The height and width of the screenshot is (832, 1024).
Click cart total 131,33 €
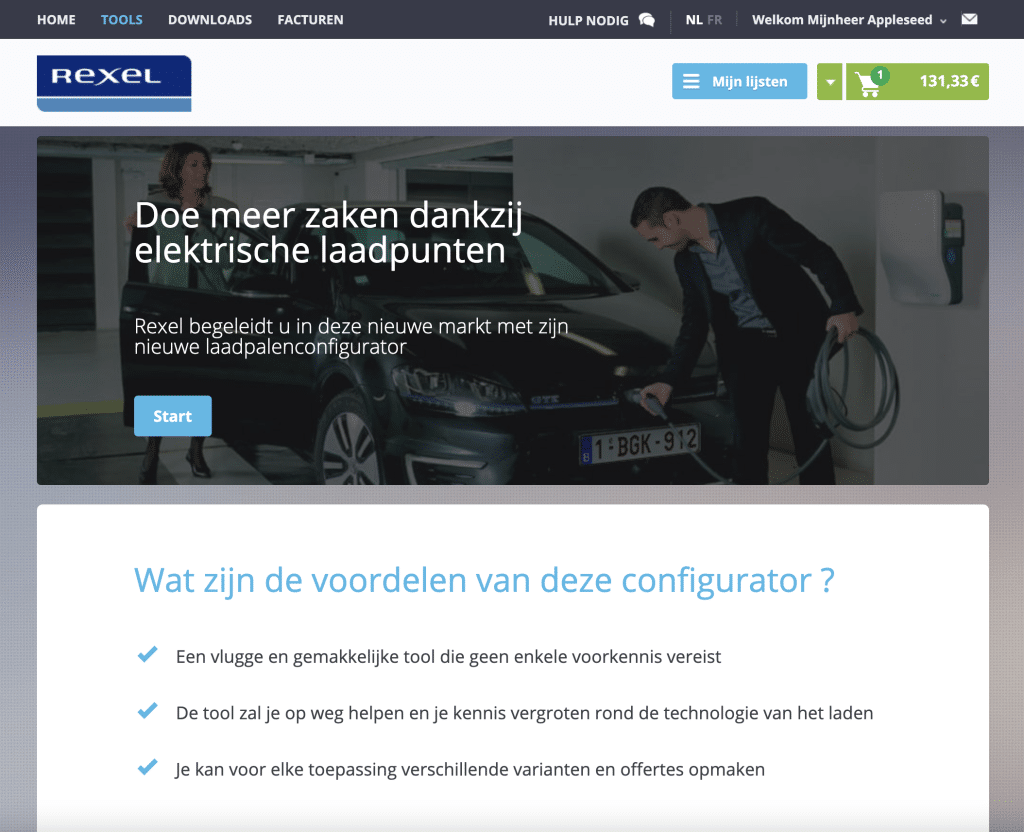point(950,82)
